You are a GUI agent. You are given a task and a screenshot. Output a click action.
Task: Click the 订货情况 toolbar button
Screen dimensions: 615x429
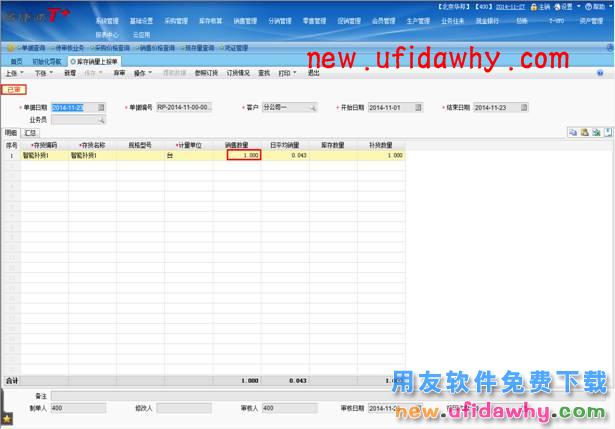[238, 73]
